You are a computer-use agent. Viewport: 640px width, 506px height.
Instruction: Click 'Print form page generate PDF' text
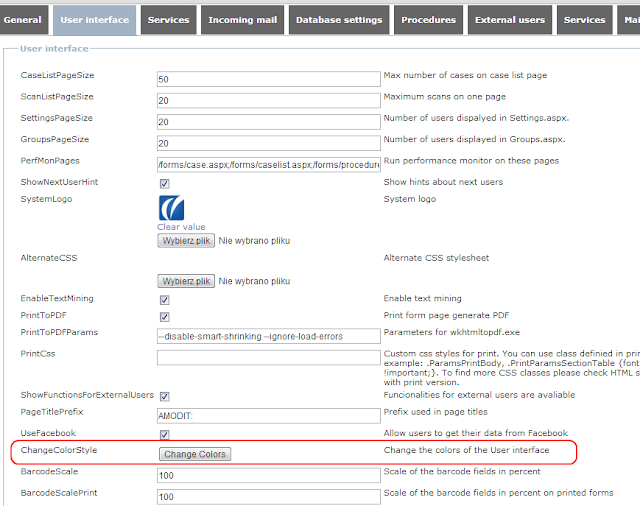447,315
